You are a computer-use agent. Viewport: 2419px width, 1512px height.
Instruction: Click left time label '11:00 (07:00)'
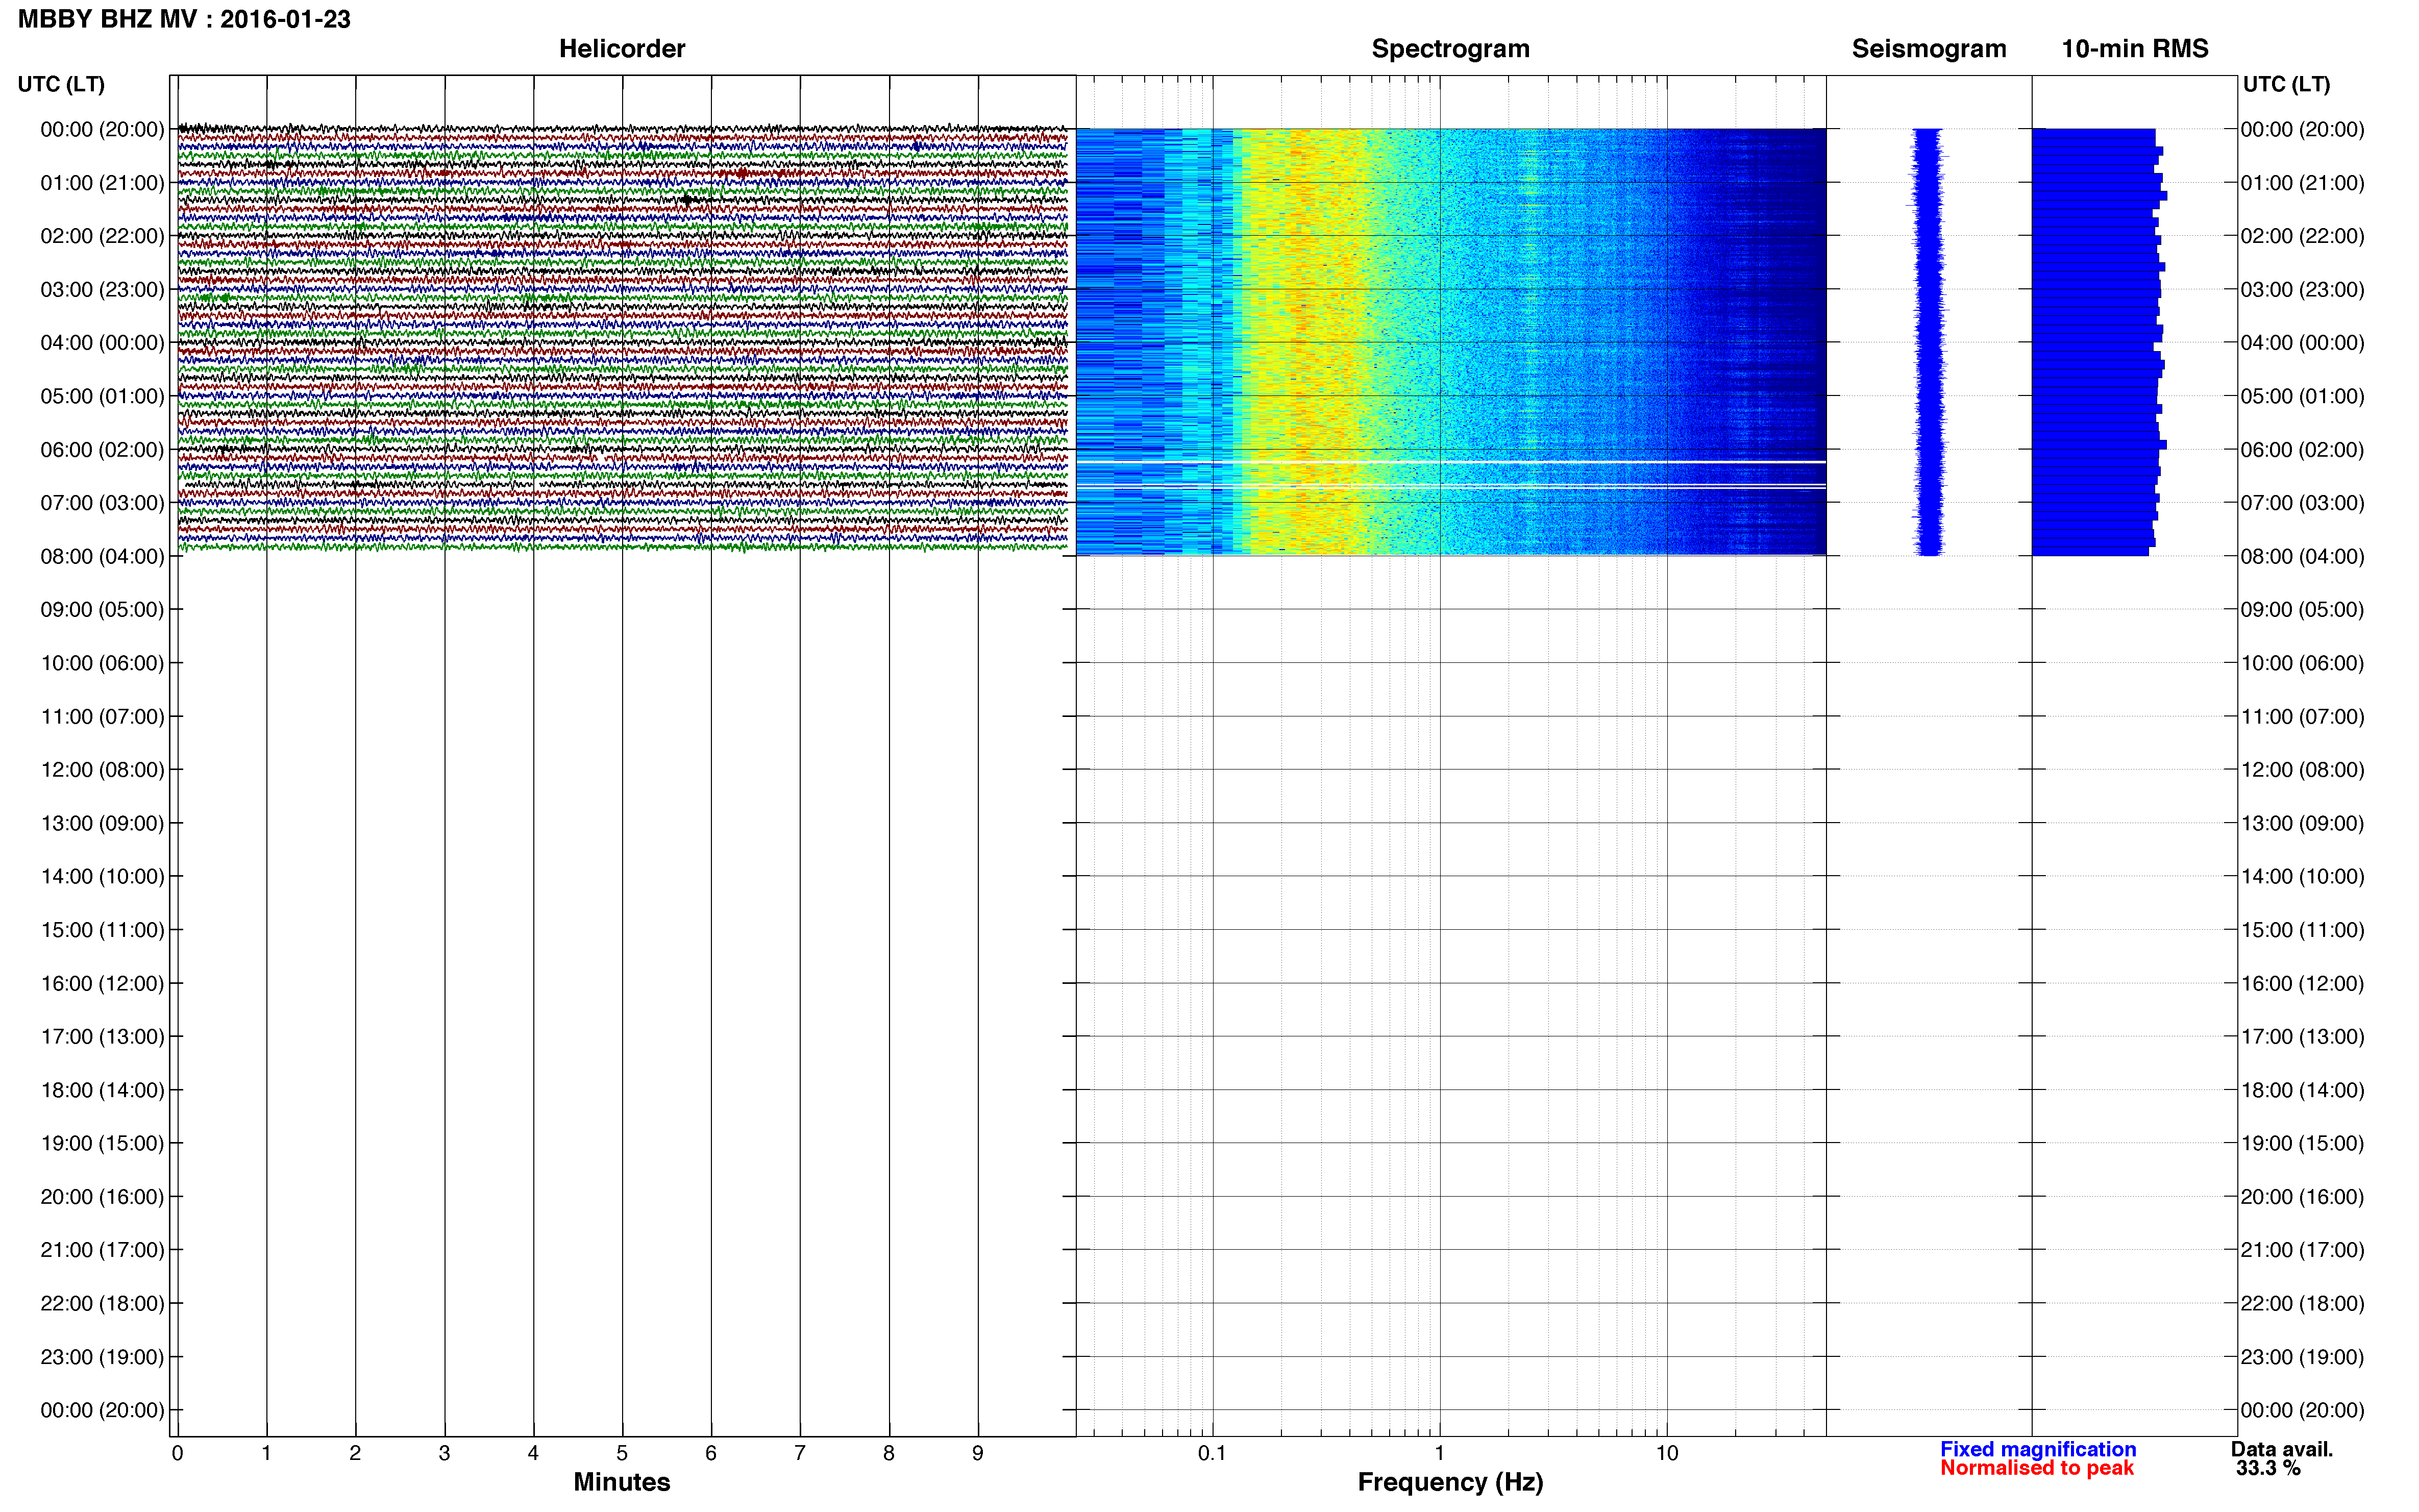click(x=102, y=716)
